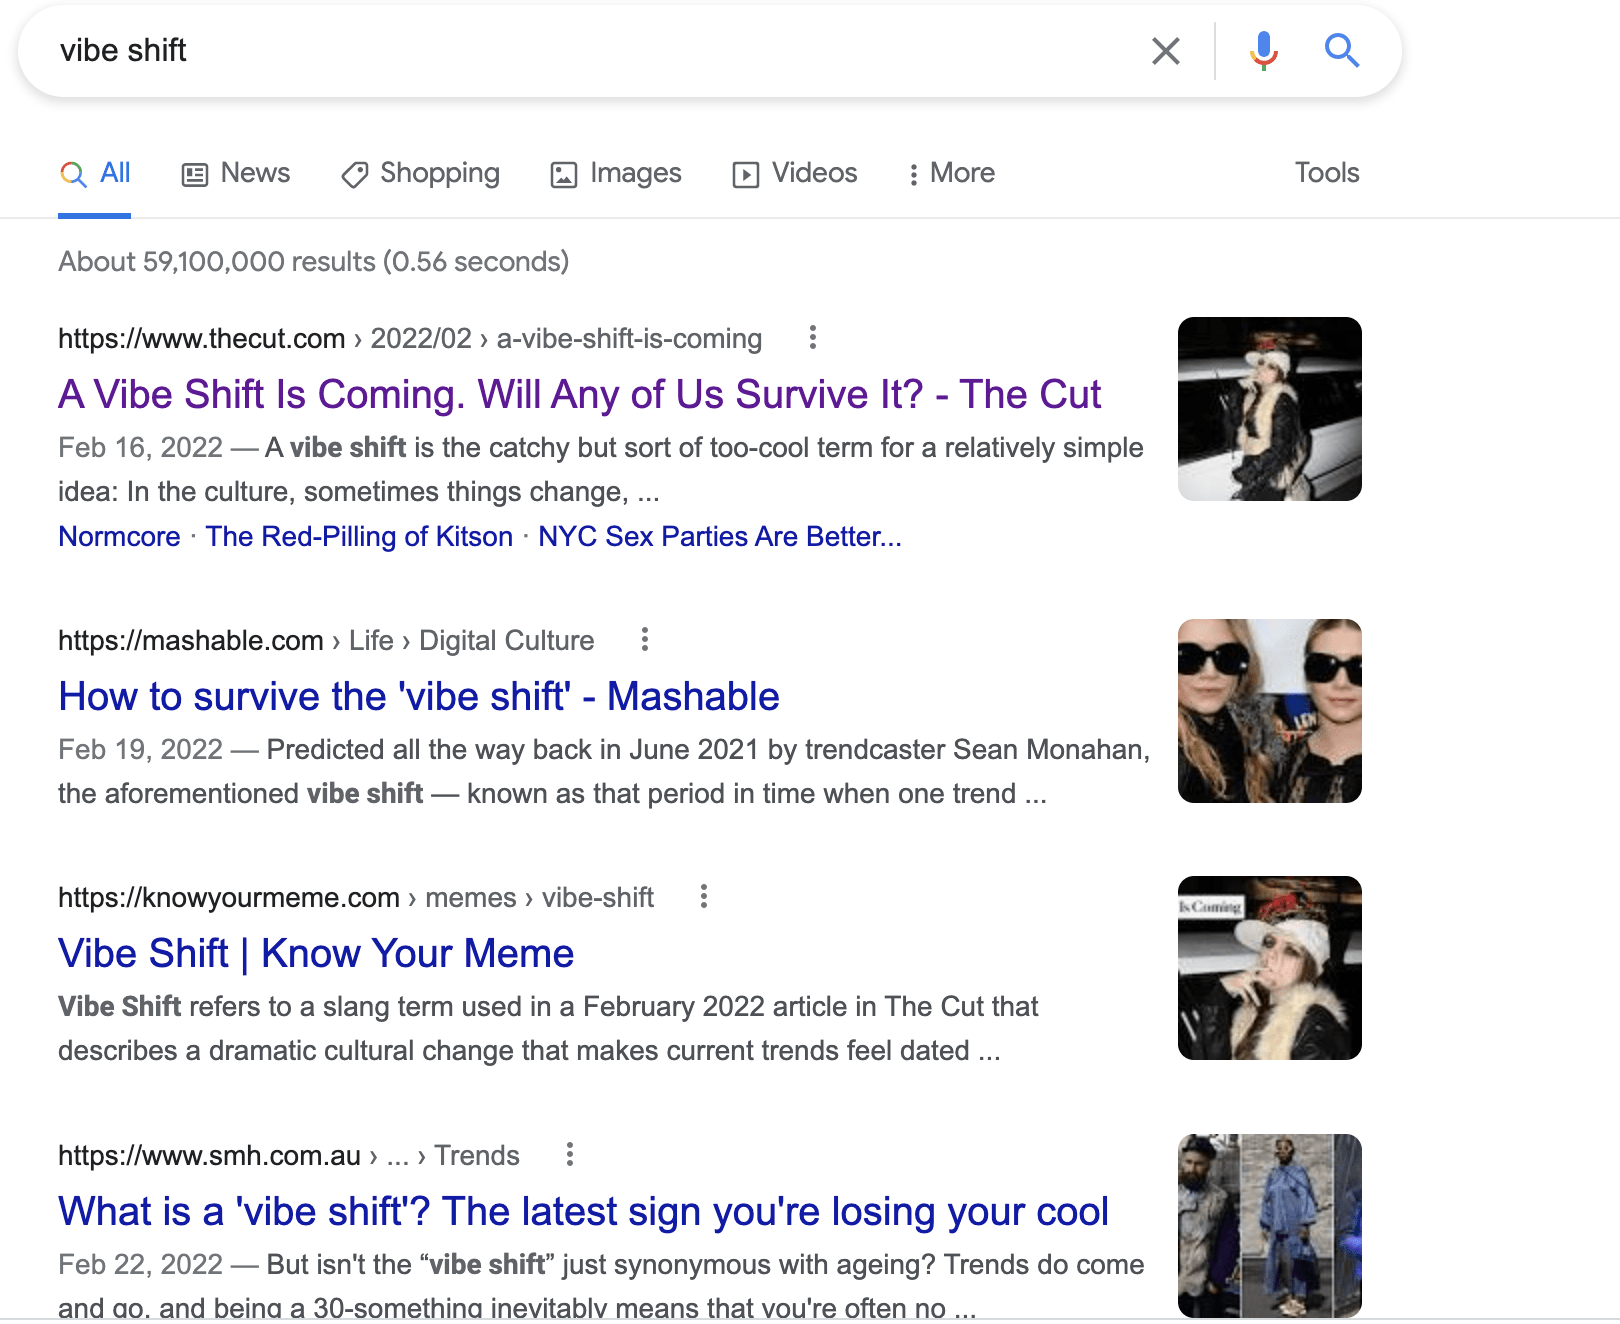Switch to the News tab

click(236, 173)
